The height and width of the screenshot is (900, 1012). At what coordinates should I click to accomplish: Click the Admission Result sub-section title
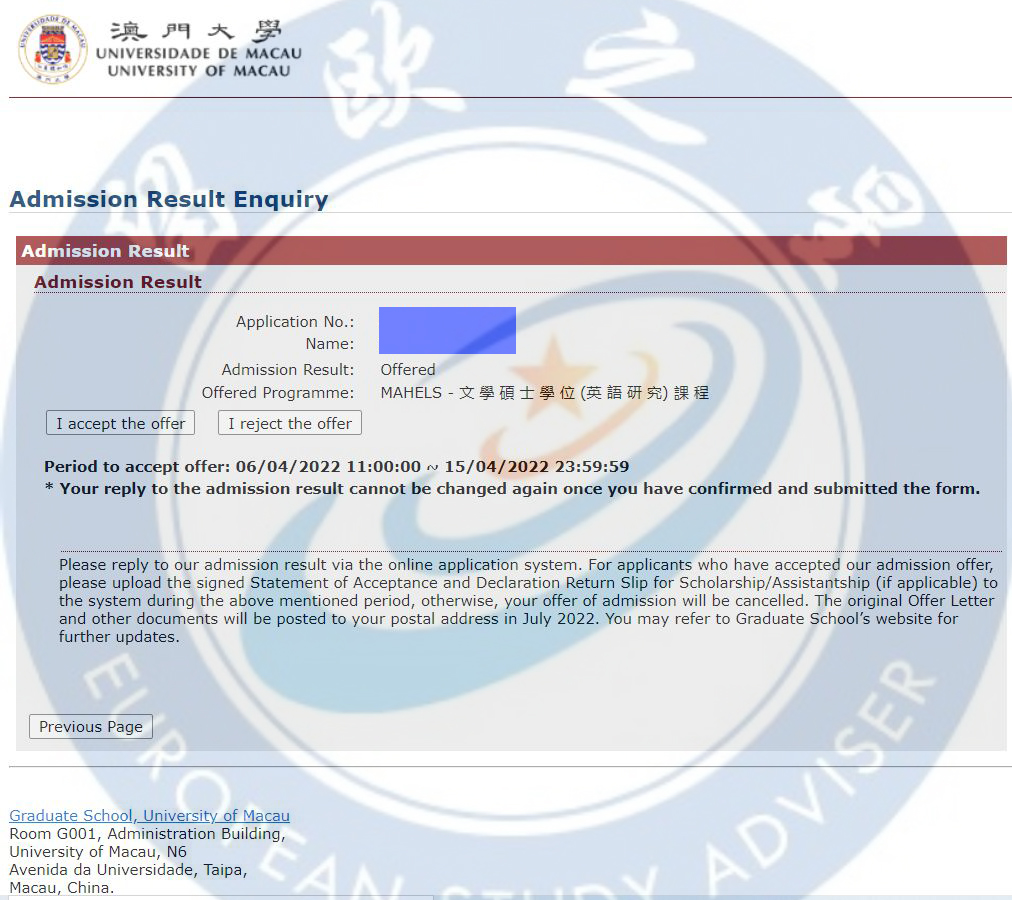(118, 281)
